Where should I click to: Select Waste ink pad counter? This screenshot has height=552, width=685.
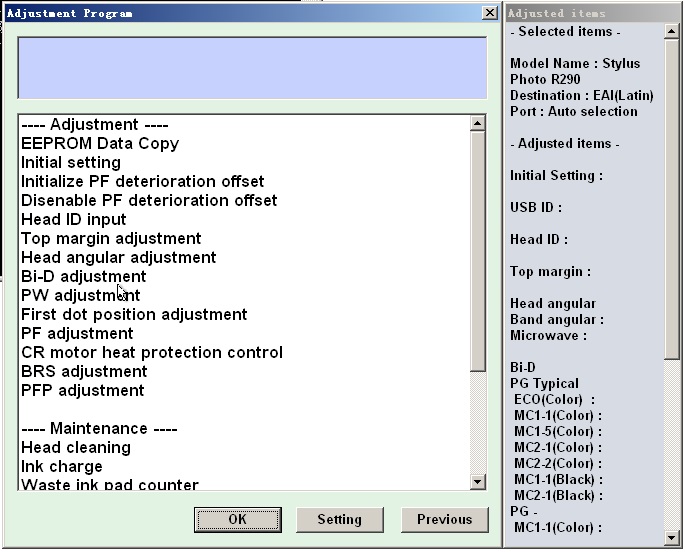[x=110, y=485]
